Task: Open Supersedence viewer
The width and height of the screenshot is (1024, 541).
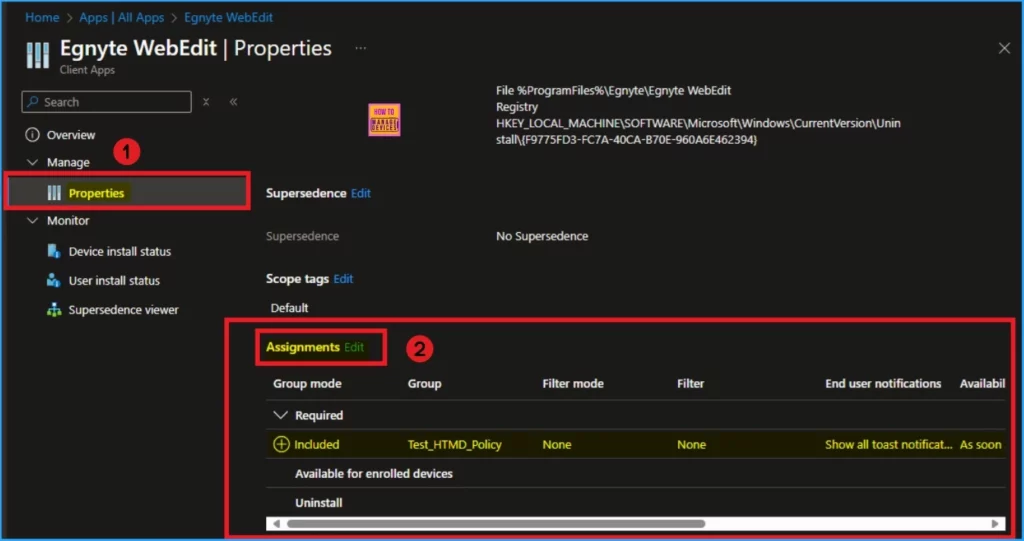Action: coord(123,310)
